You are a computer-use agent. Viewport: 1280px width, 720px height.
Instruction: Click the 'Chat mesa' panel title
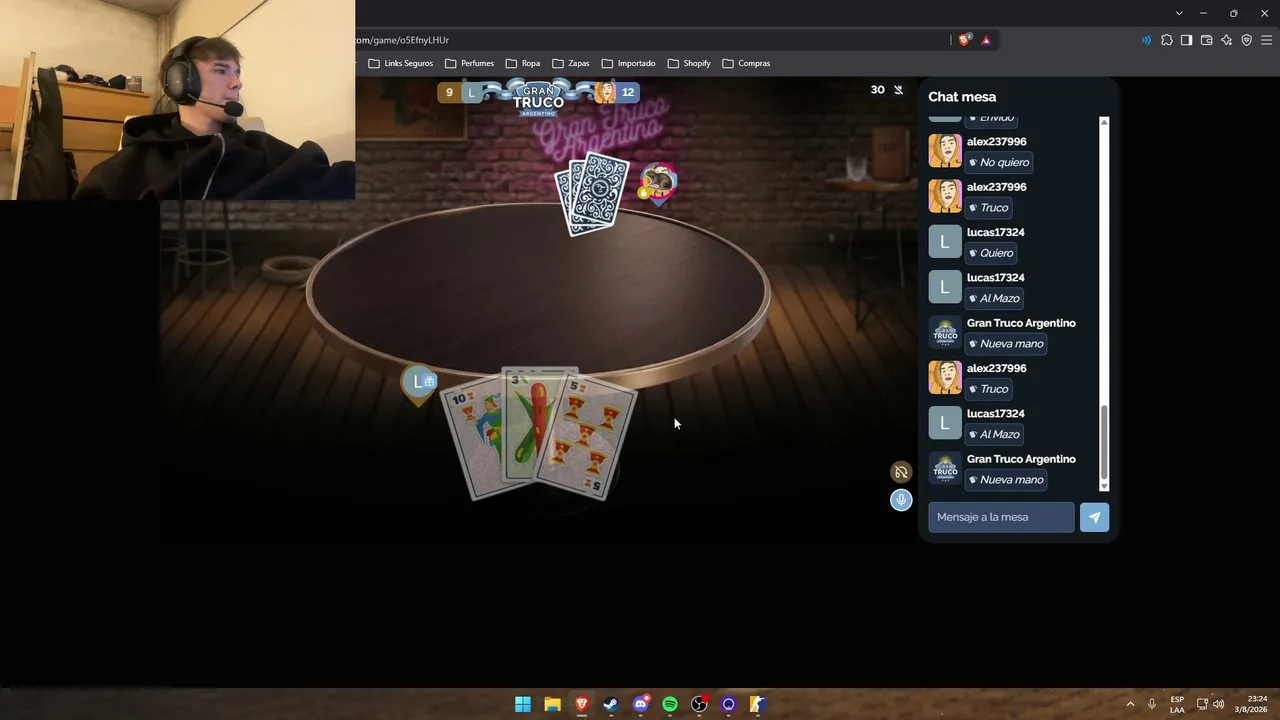pos(962,97)
